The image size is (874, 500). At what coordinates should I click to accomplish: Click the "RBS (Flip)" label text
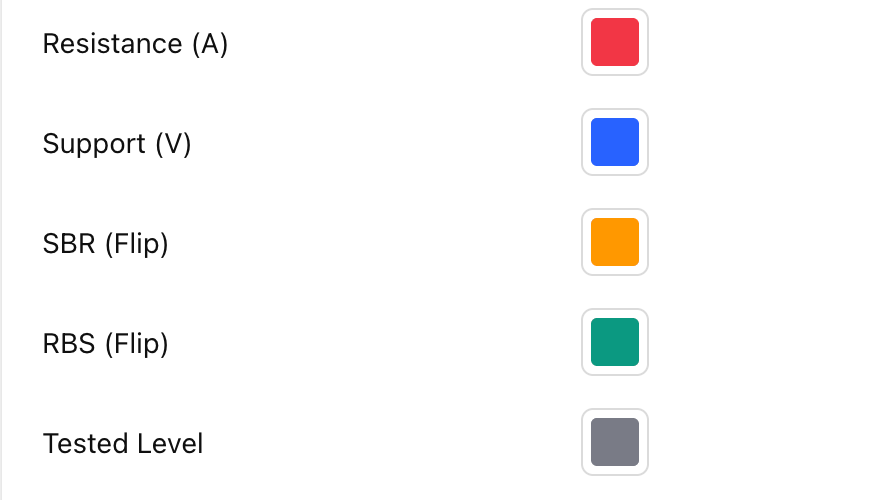tap(105, 344)
